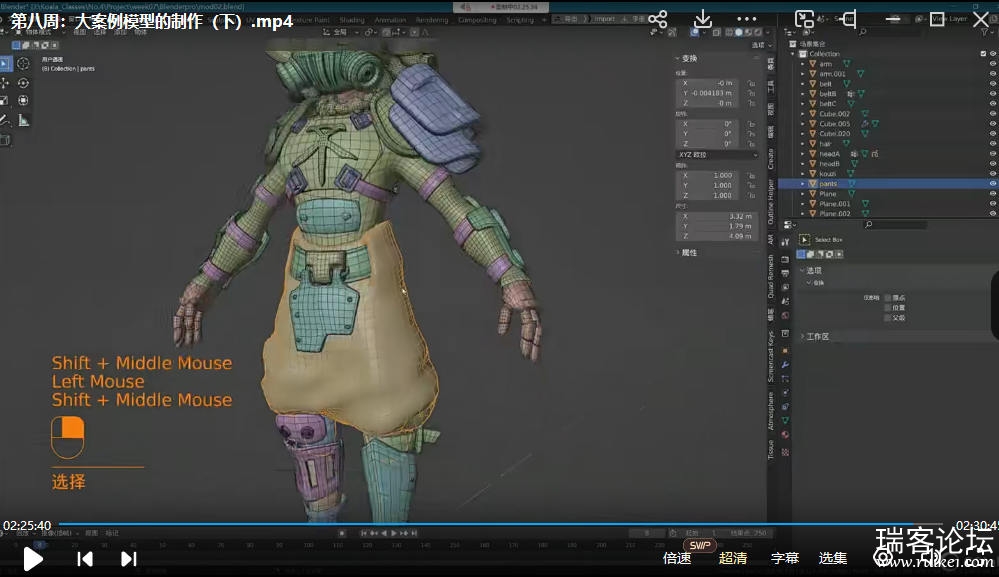Toggle visibility eye for arm object
This screenshot has width=999, height=577.
pyautogui.click(x=993, y=64)
